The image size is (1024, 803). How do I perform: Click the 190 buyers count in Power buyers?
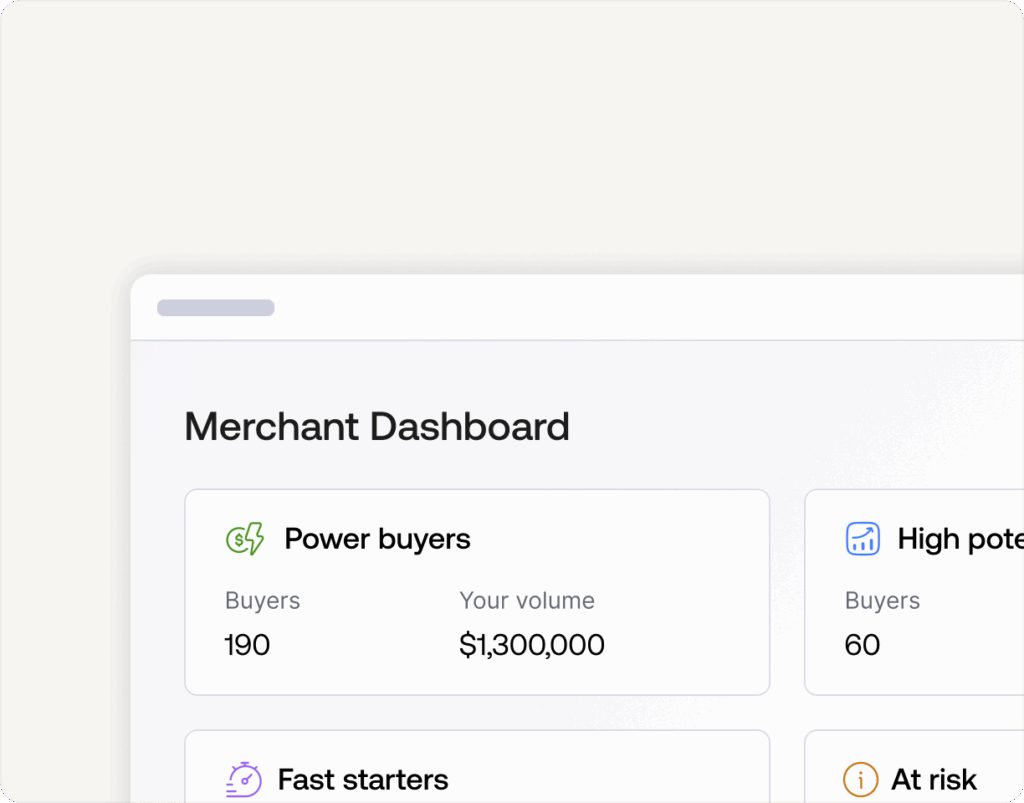tap(247, 645)
